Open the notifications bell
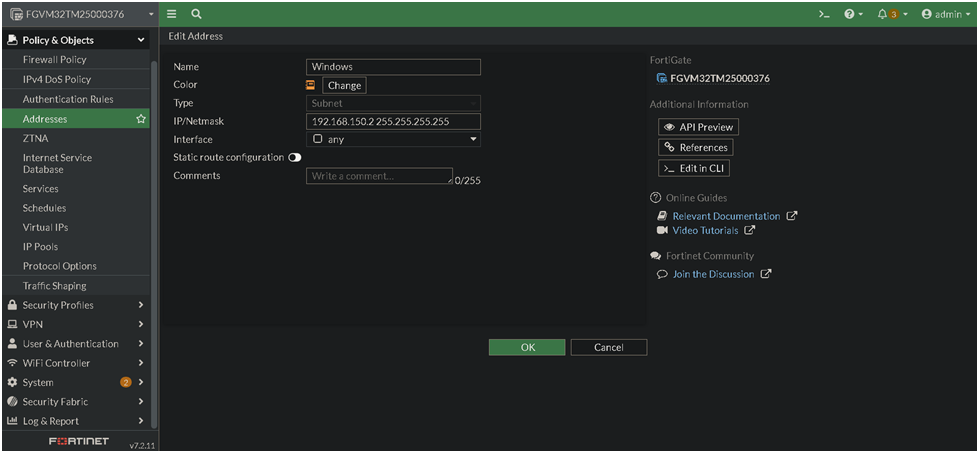Viewport: 979px width, 453px height. click(x=892, y=14)
